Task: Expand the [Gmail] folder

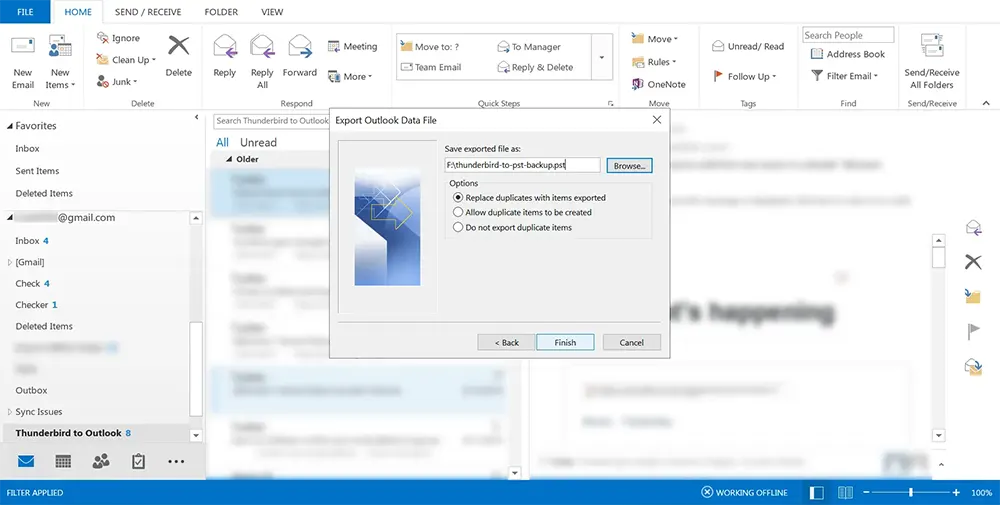Action: 10,262
